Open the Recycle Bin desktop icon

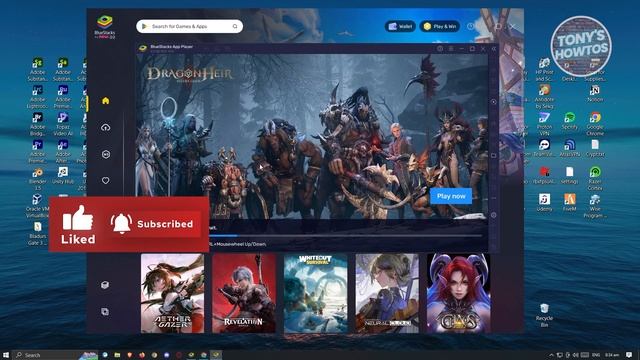coord(544,315)
